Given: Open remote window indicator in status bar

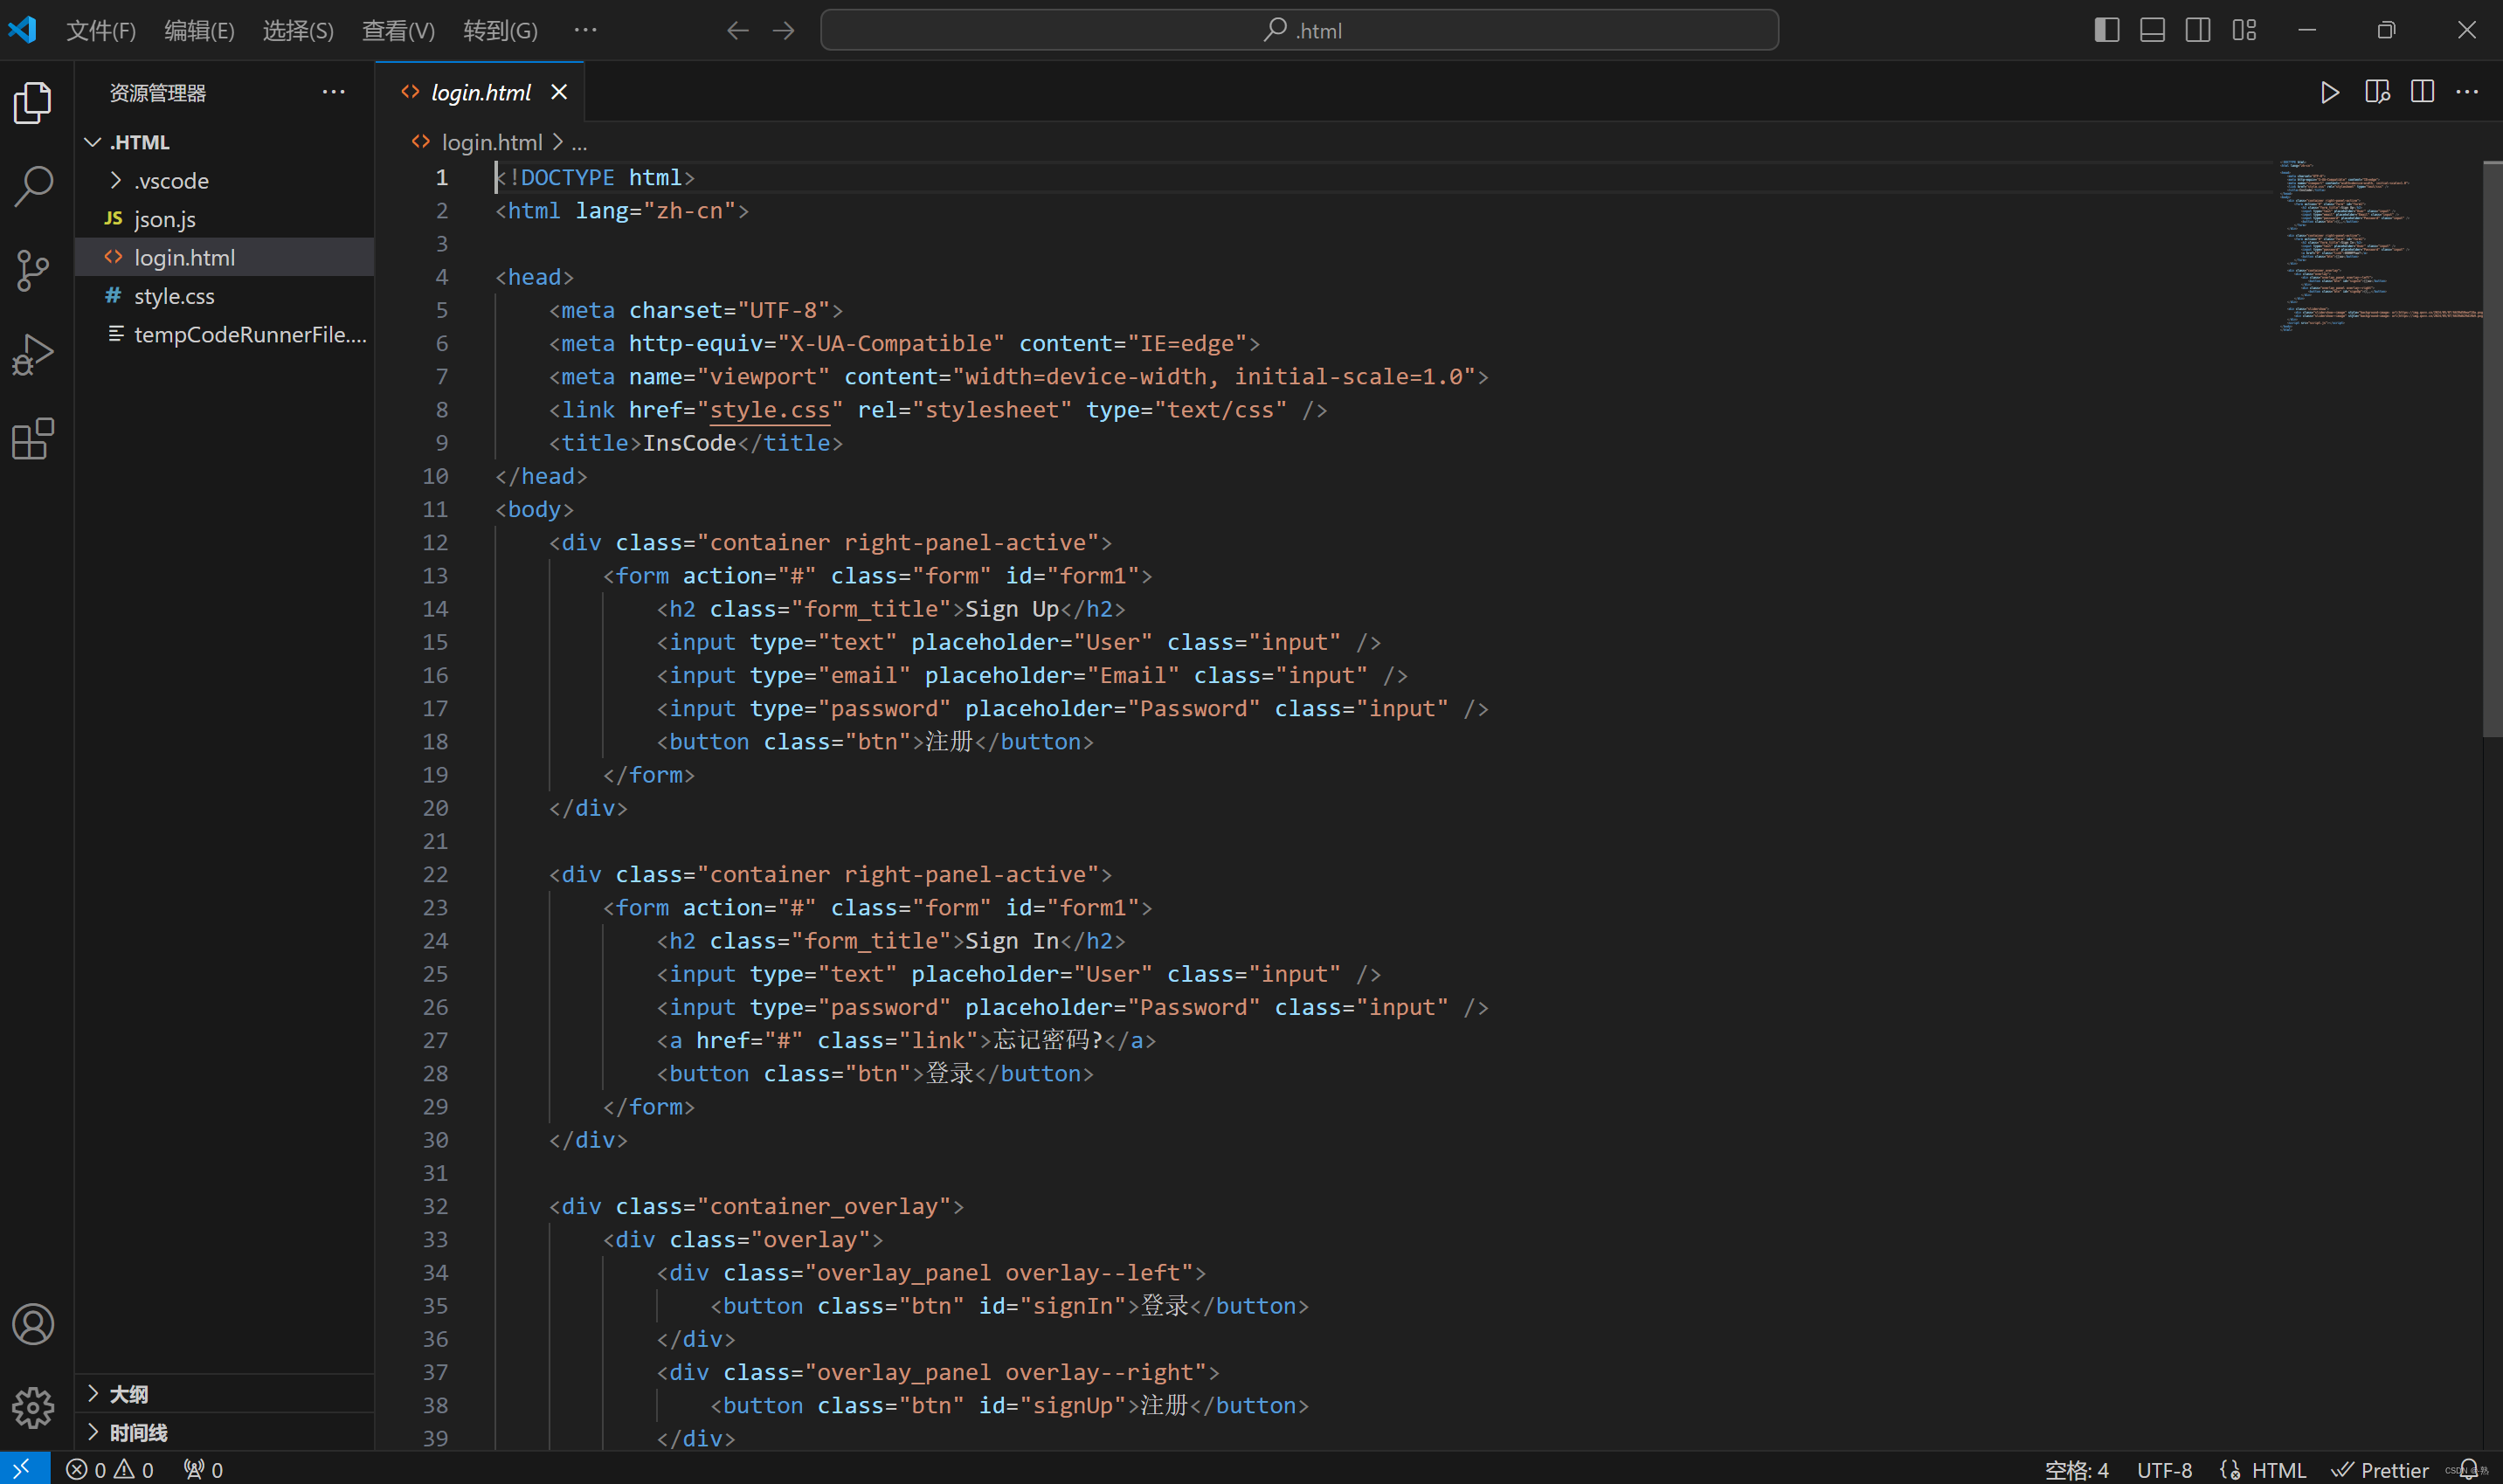Looking at the screenshot, I should click(24, 1468).
